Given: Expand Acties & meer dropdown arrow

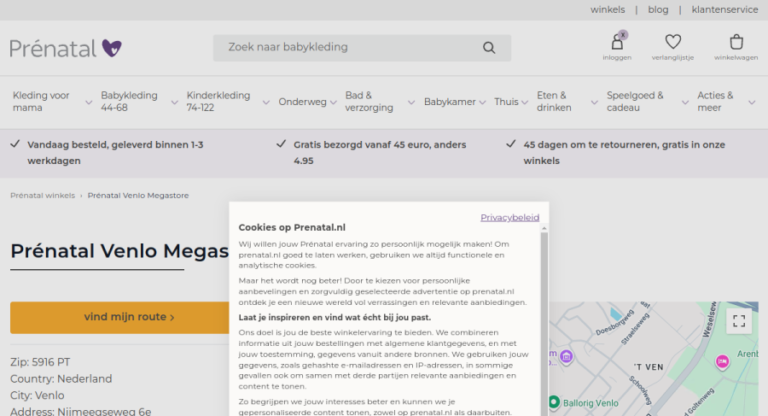Looking at the screenshot, I should click(752, 102).
